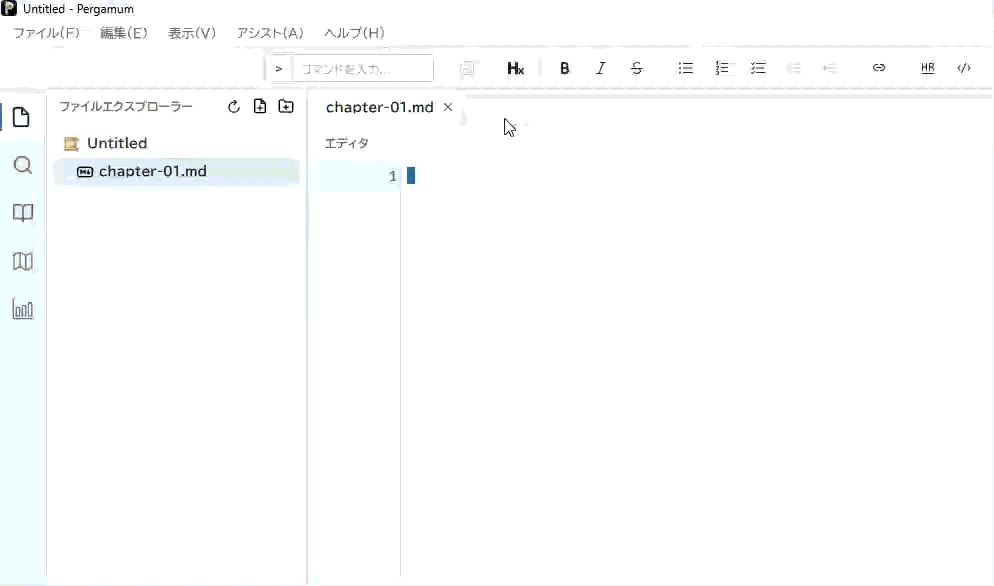Focus the command input field
Image resolution: width=994 pixels, height=586 pixels.
(x=363, y=68)
